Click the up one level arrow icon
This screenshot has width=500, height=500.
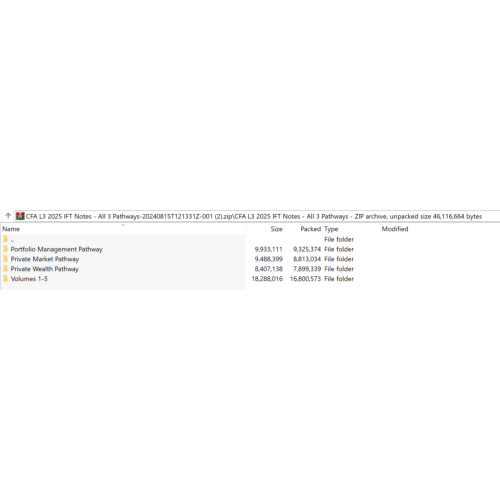(8, 216)
